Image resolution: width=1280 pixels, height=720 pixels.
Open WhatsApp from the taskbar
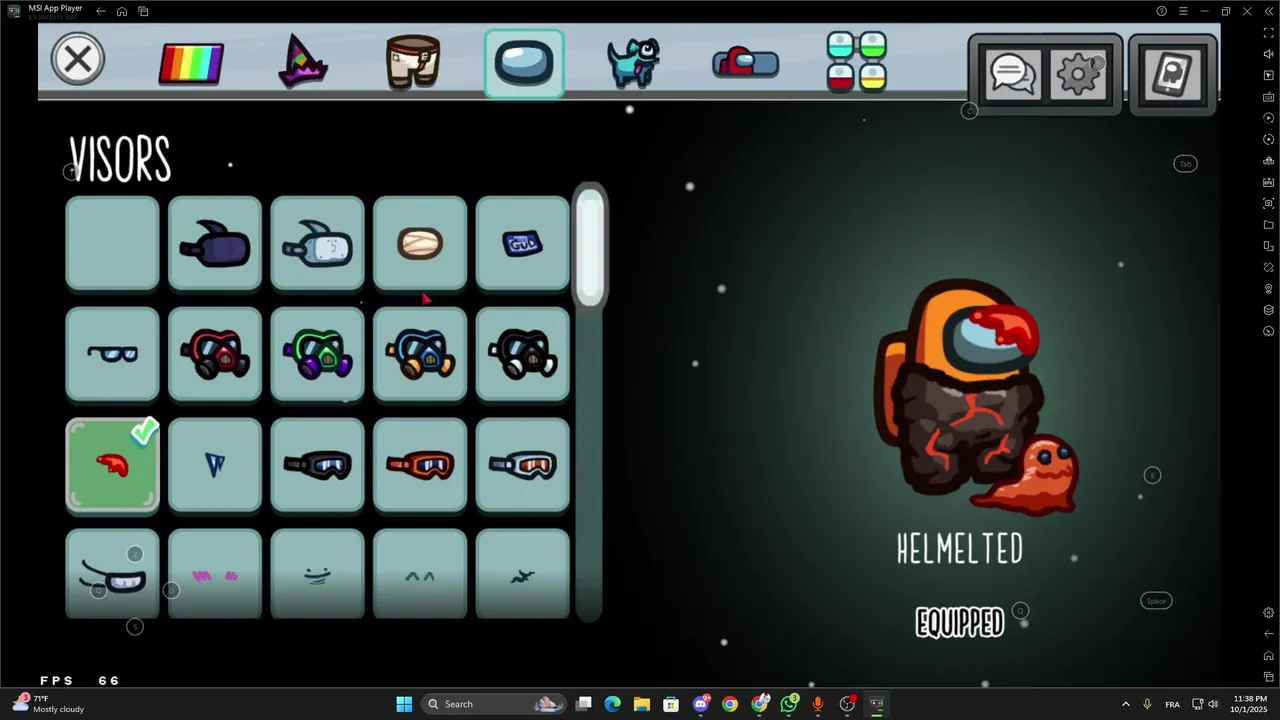coord(789,704)
